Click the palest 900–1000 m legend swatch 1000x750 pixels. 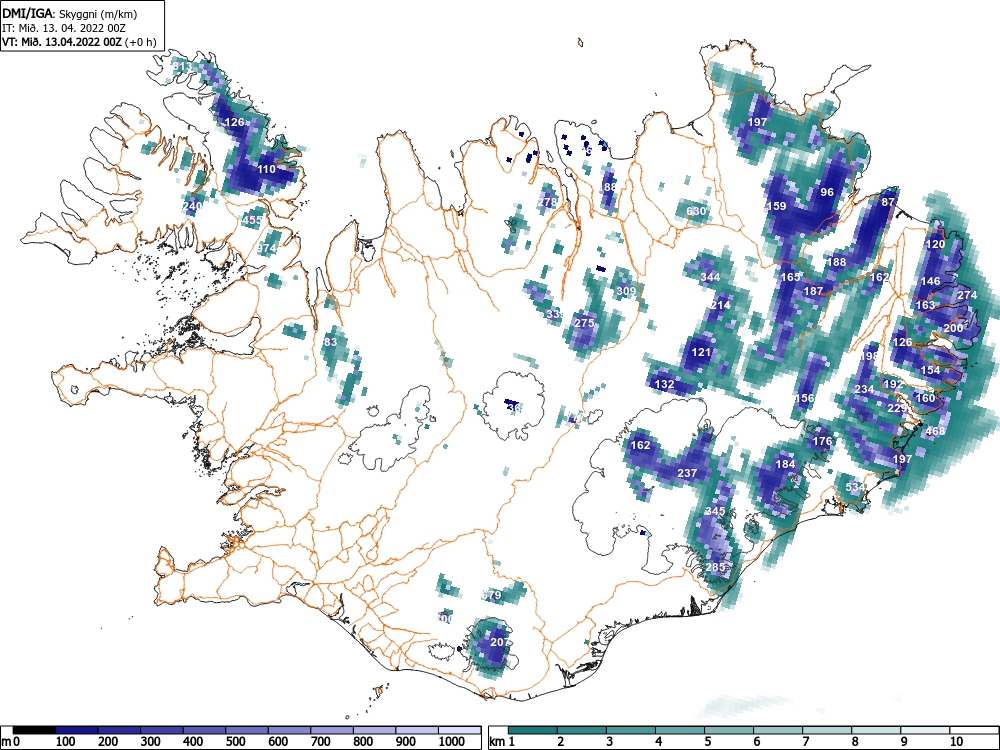click(x=417, y=730)
